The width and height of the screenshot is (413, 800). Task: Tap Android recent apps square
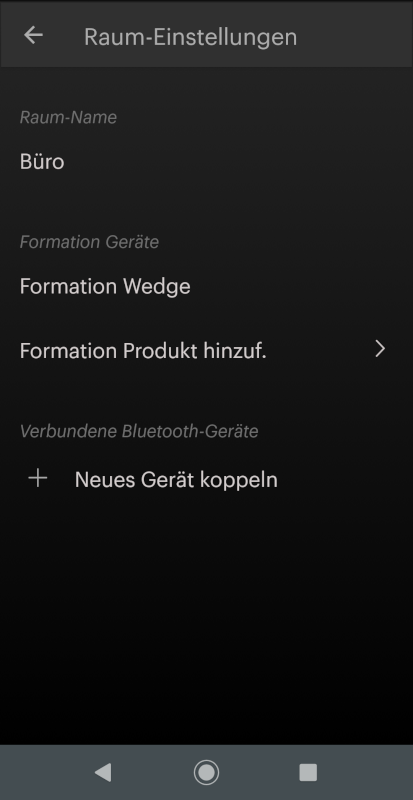308,772
